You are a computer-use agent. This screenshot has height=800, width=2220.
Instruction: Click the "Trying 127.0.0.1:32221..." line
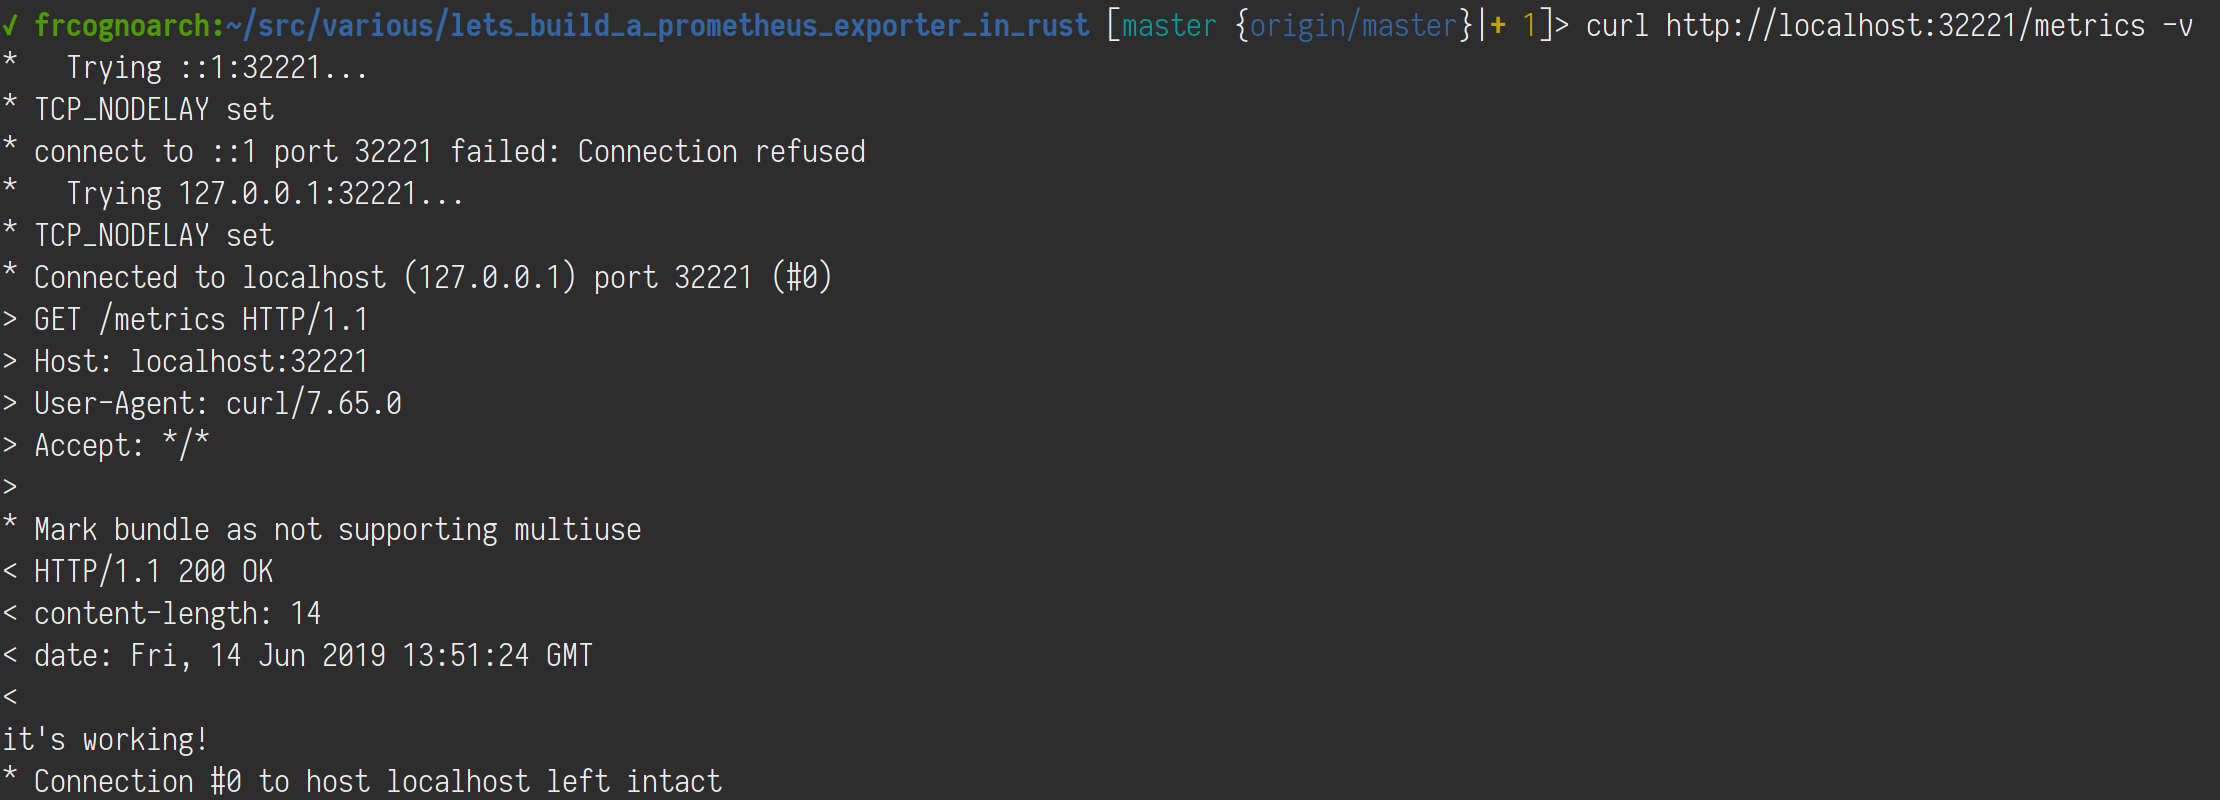[x=265, y=194]
